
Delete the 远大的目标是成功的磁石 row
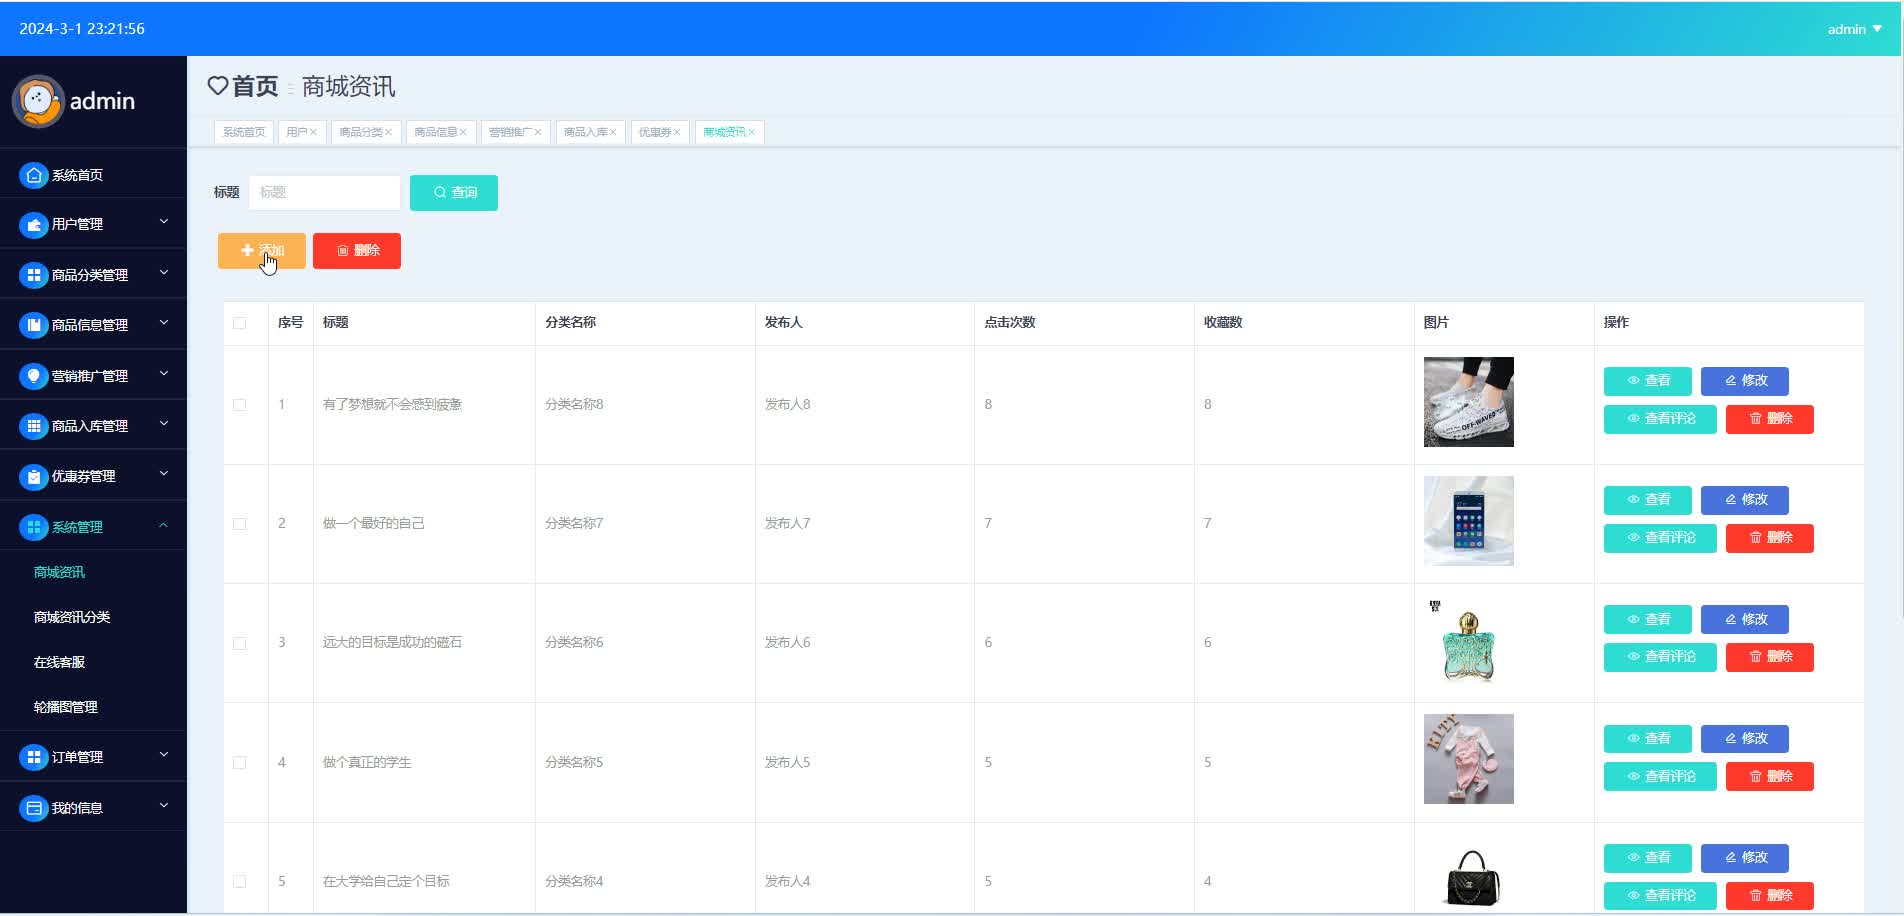pos(1770,657)
